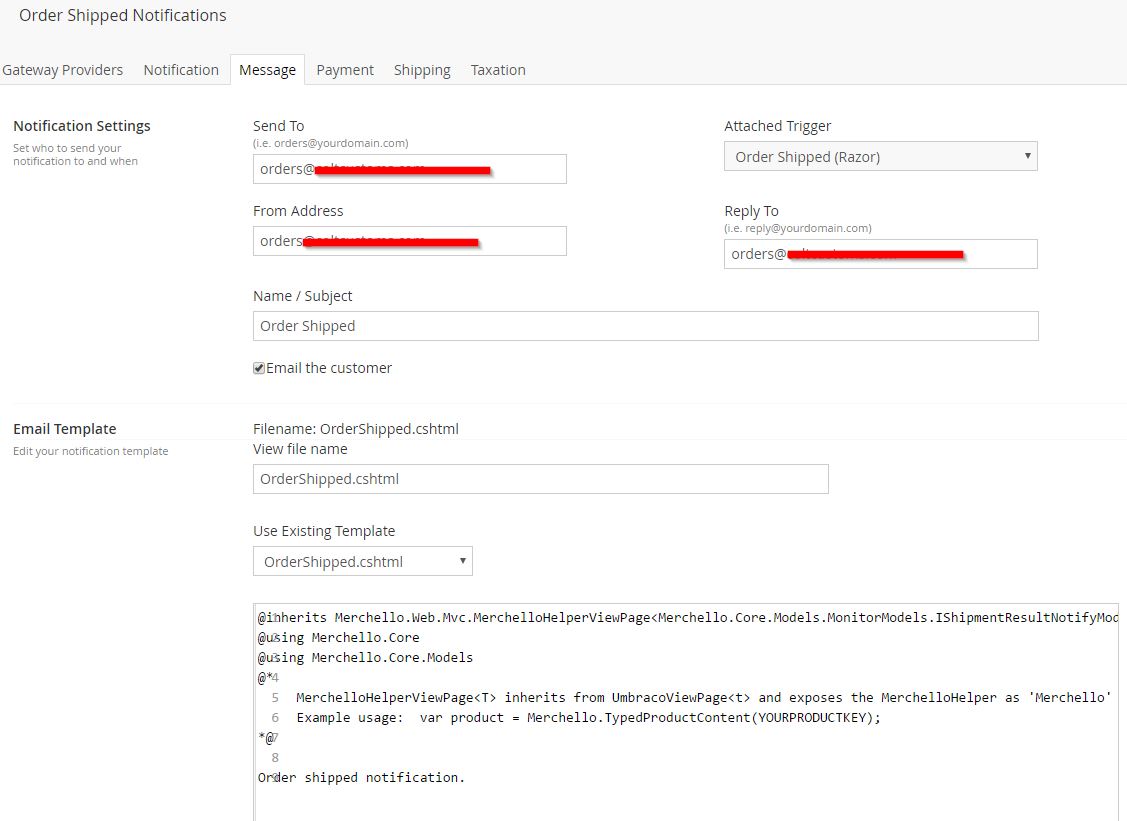Viewport: 1127px width, 821px height.
Task: Open the Shipping tab
Action: point(422,70)
